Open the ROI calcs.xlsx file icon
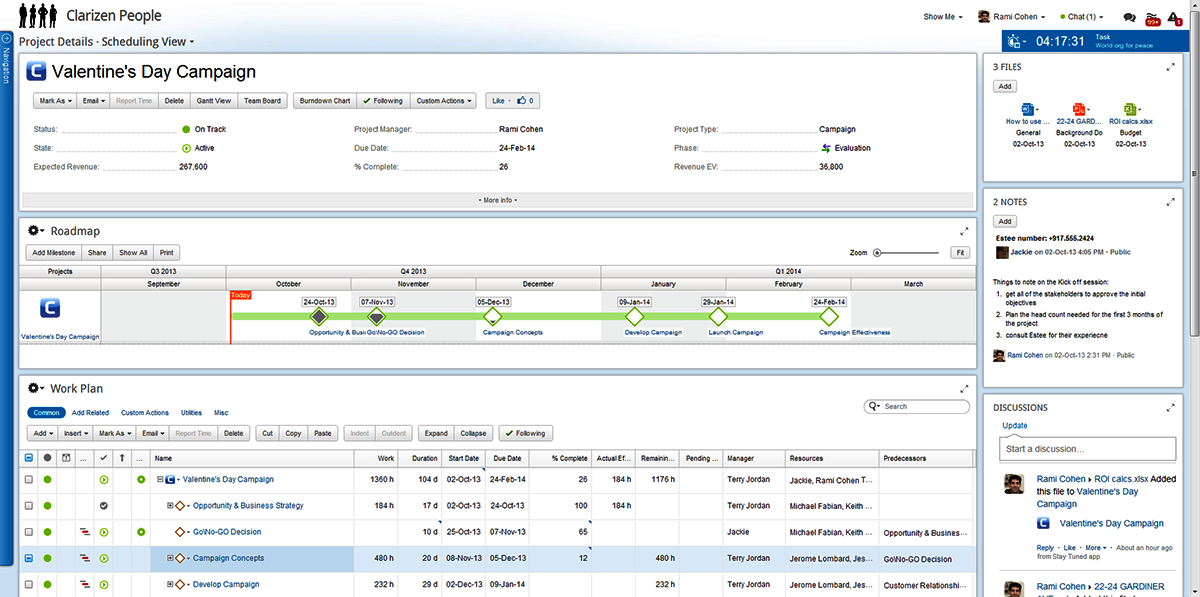This screenshot has width=1200, height=597. (1129, 109)
